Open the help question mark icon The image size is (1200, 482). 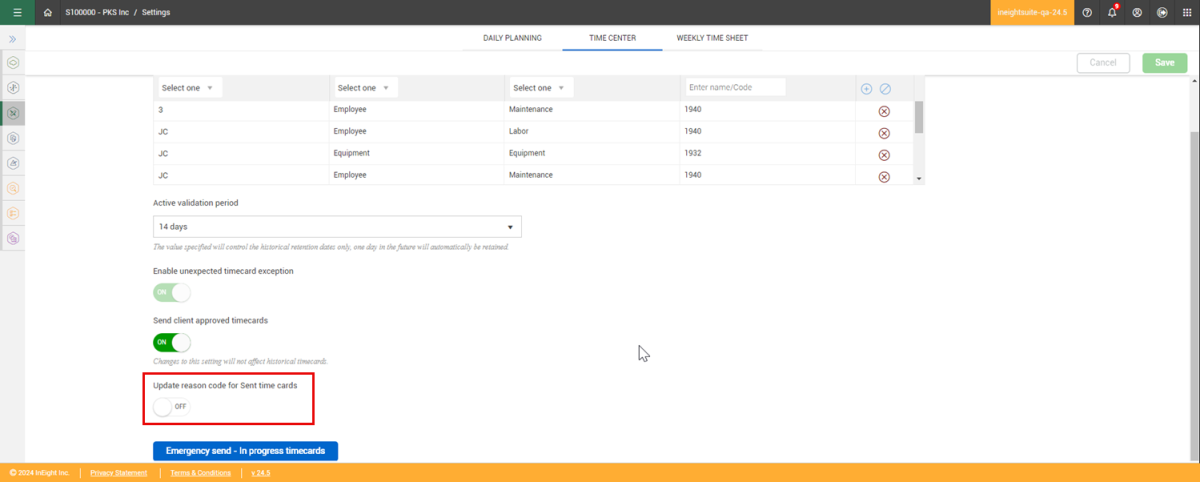[x=1087, y=12]
